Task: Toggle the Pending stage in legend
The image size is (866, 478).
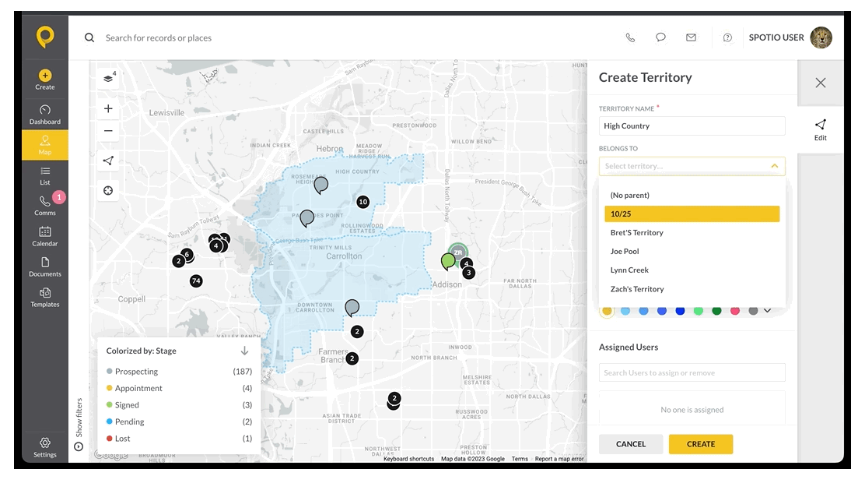Action: (x=179, y=422)
